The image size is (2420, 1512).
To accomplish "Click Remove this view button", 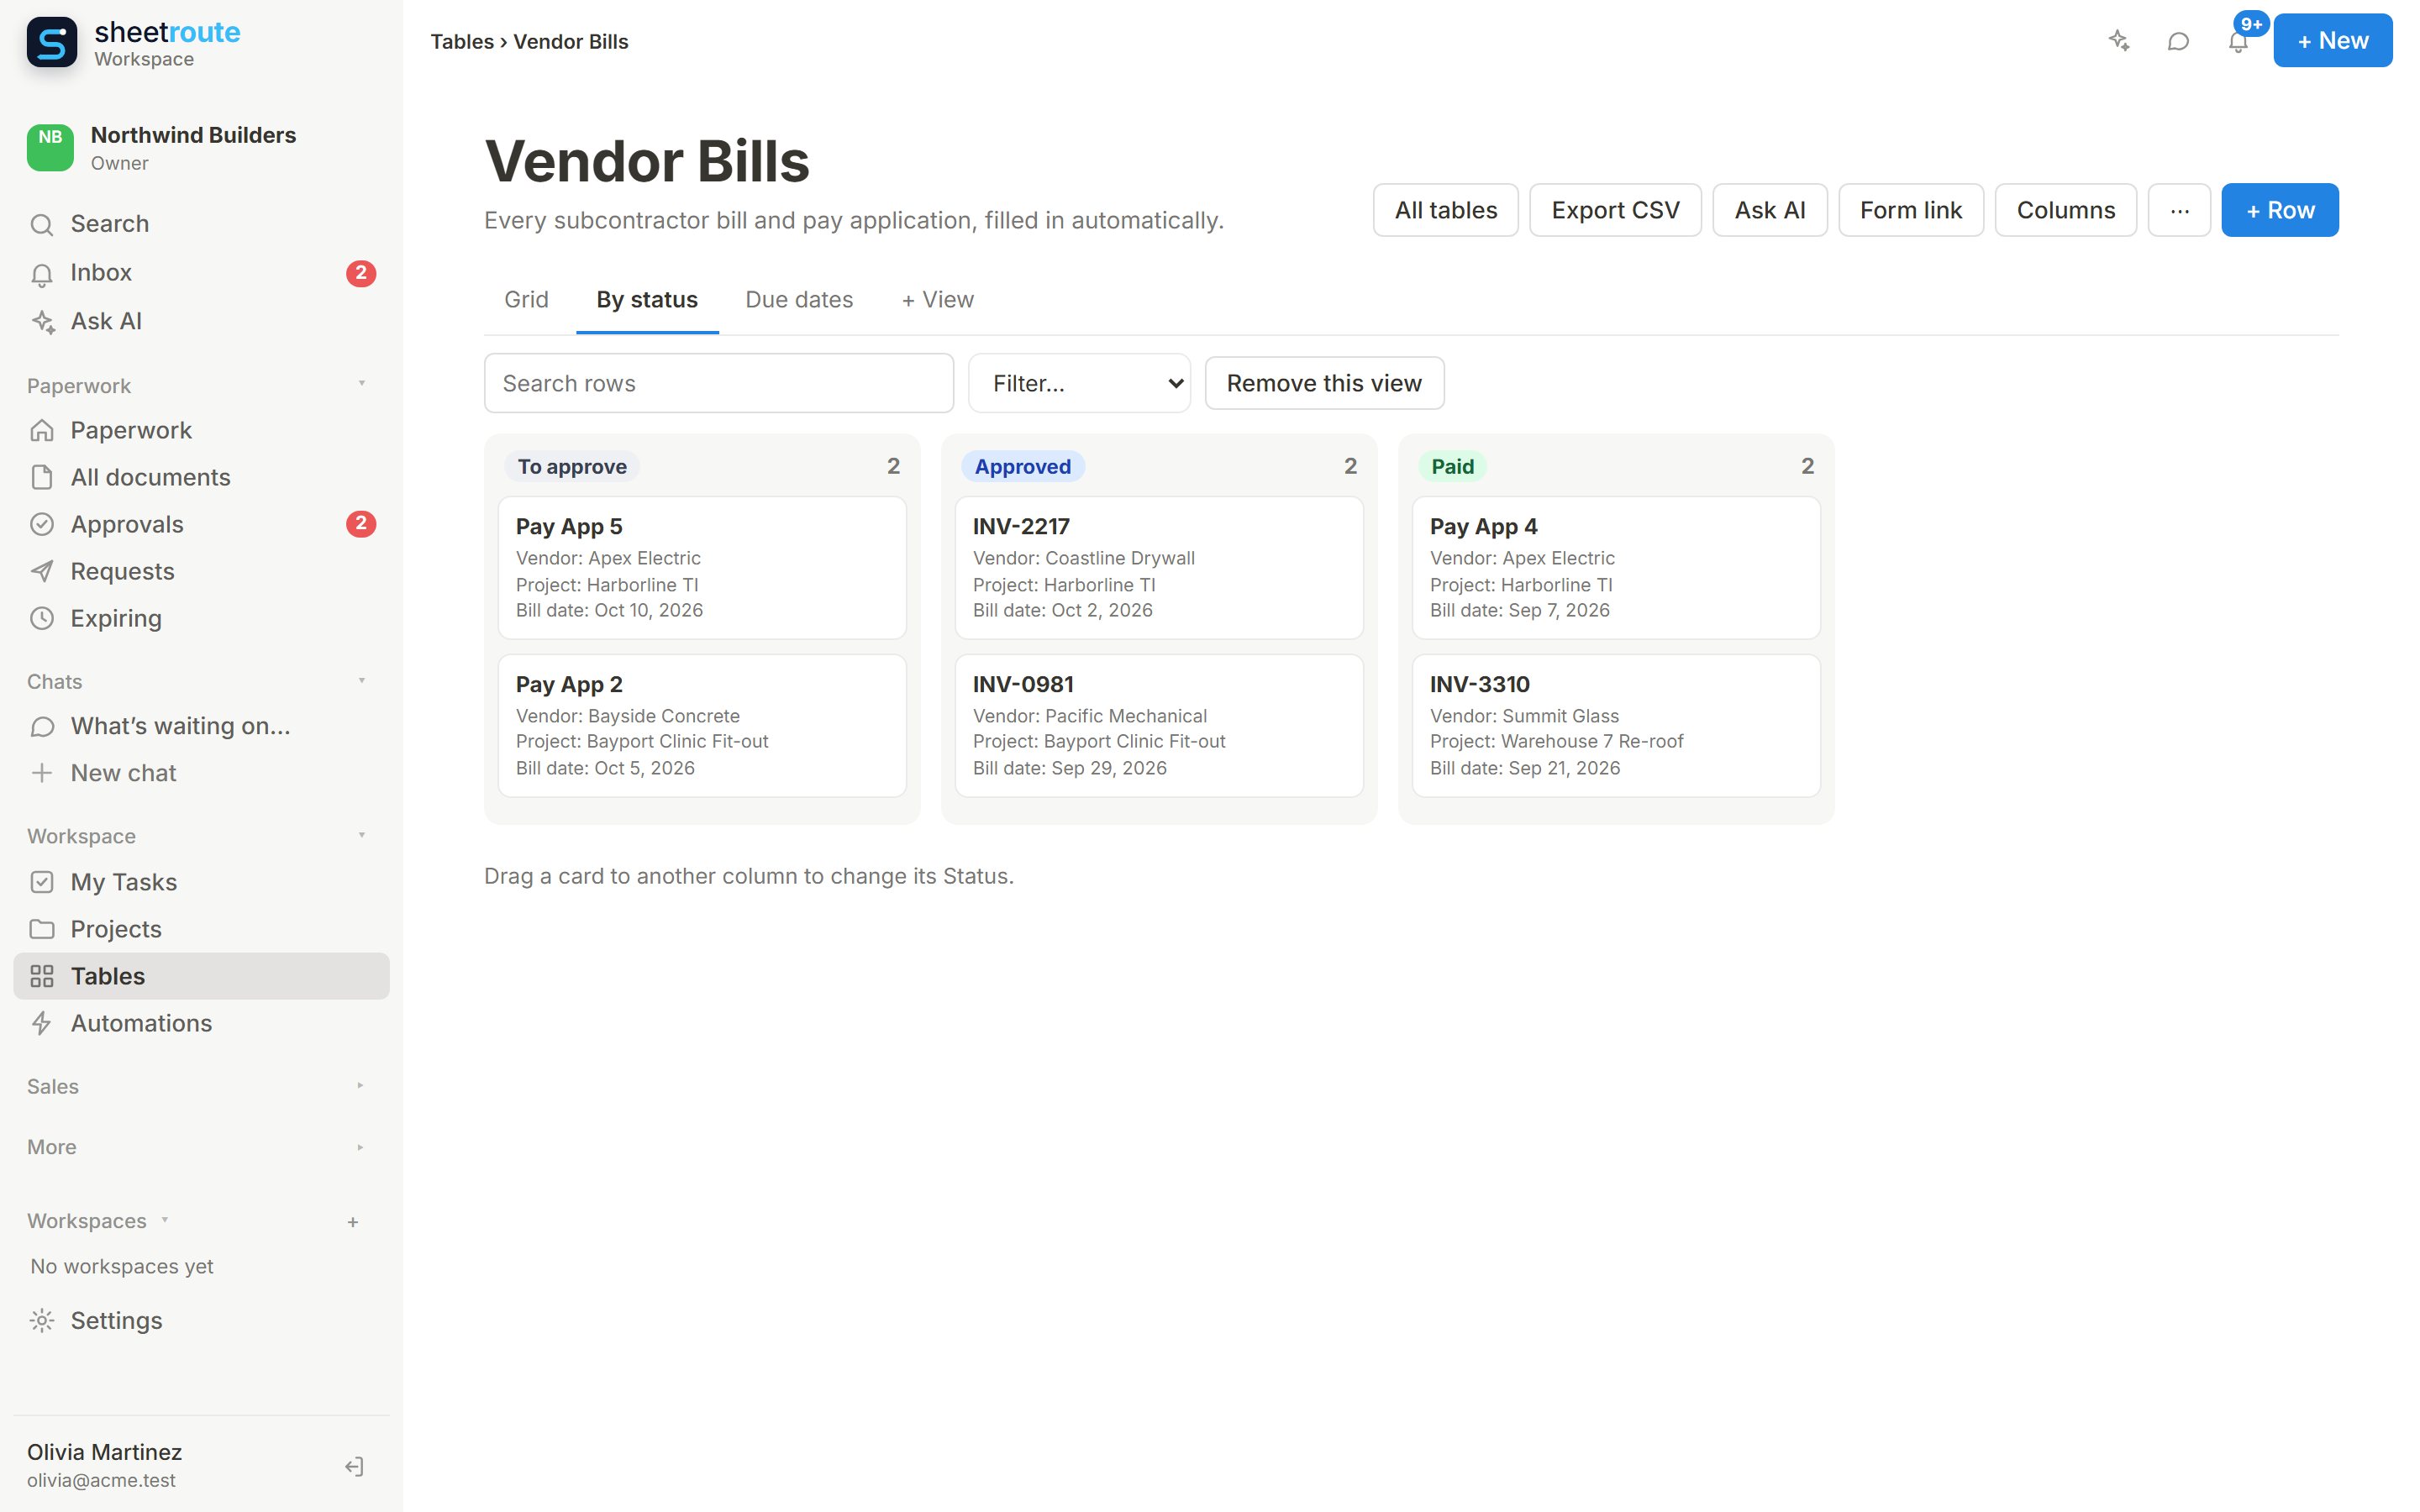I will click(x=1324, y=383).
